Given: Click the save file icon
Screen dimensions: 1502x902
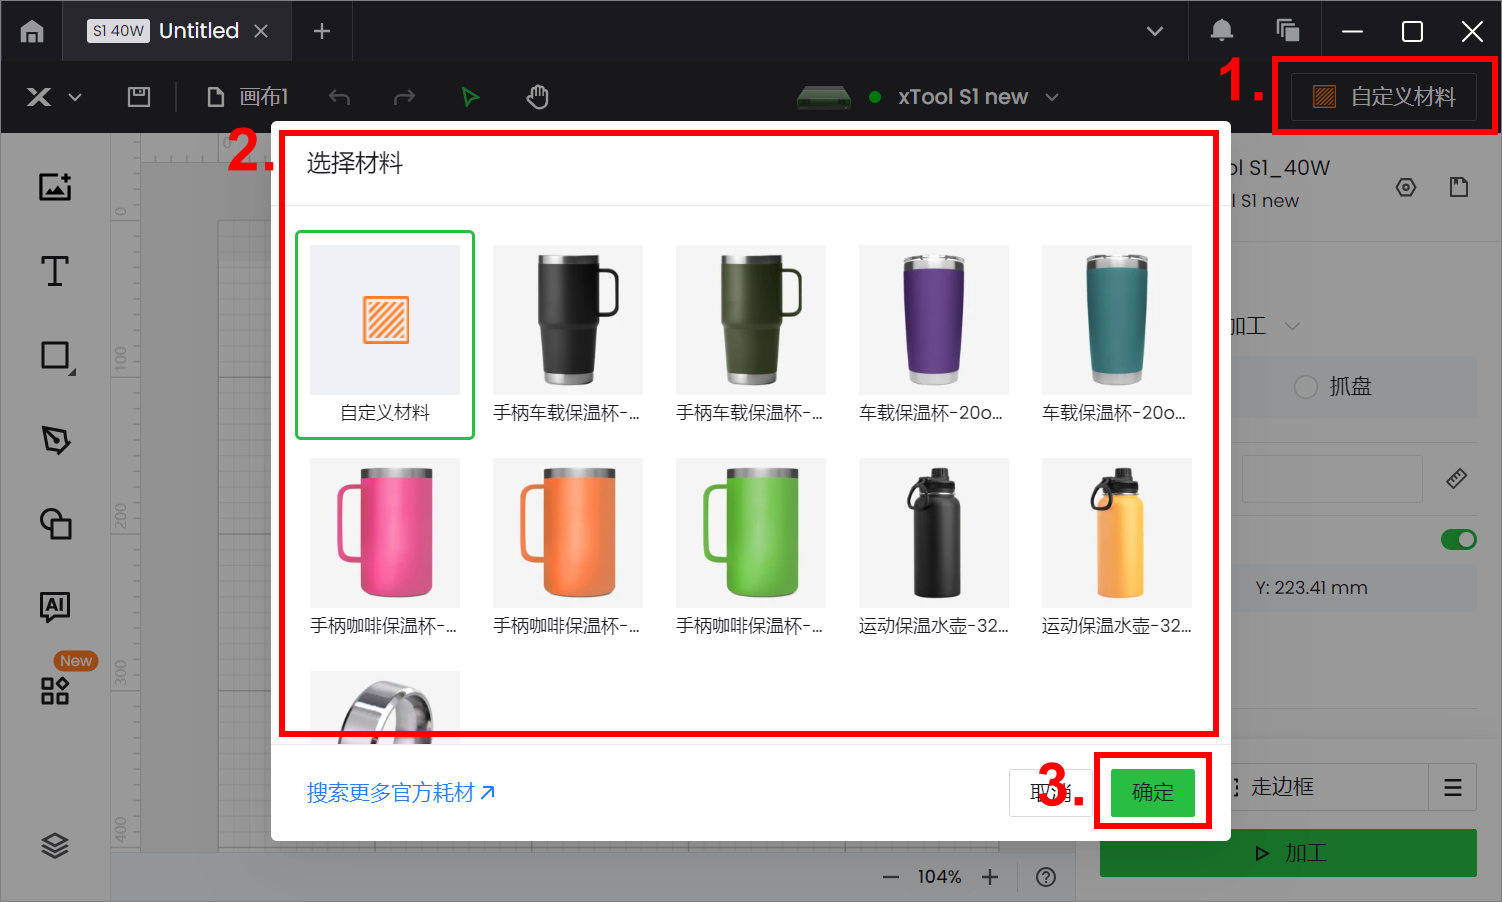Looking at the screenshot, I should (x=139, y=97).
